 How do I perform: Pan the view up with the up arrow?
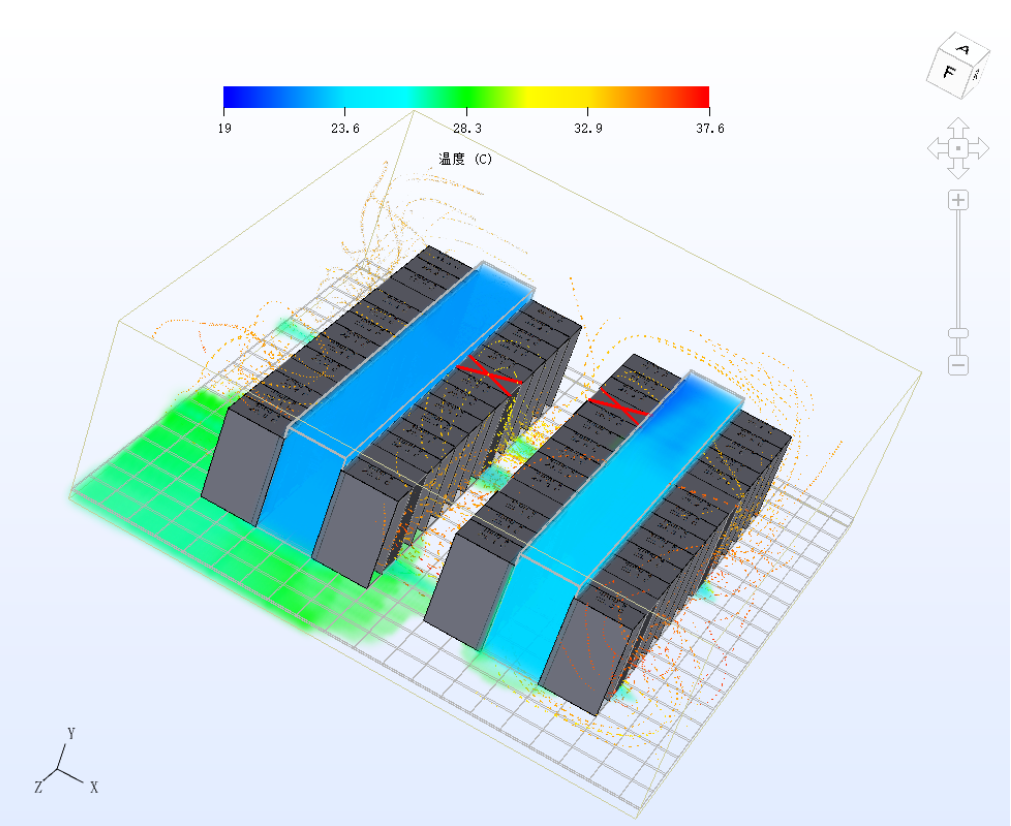coord(958,126)
